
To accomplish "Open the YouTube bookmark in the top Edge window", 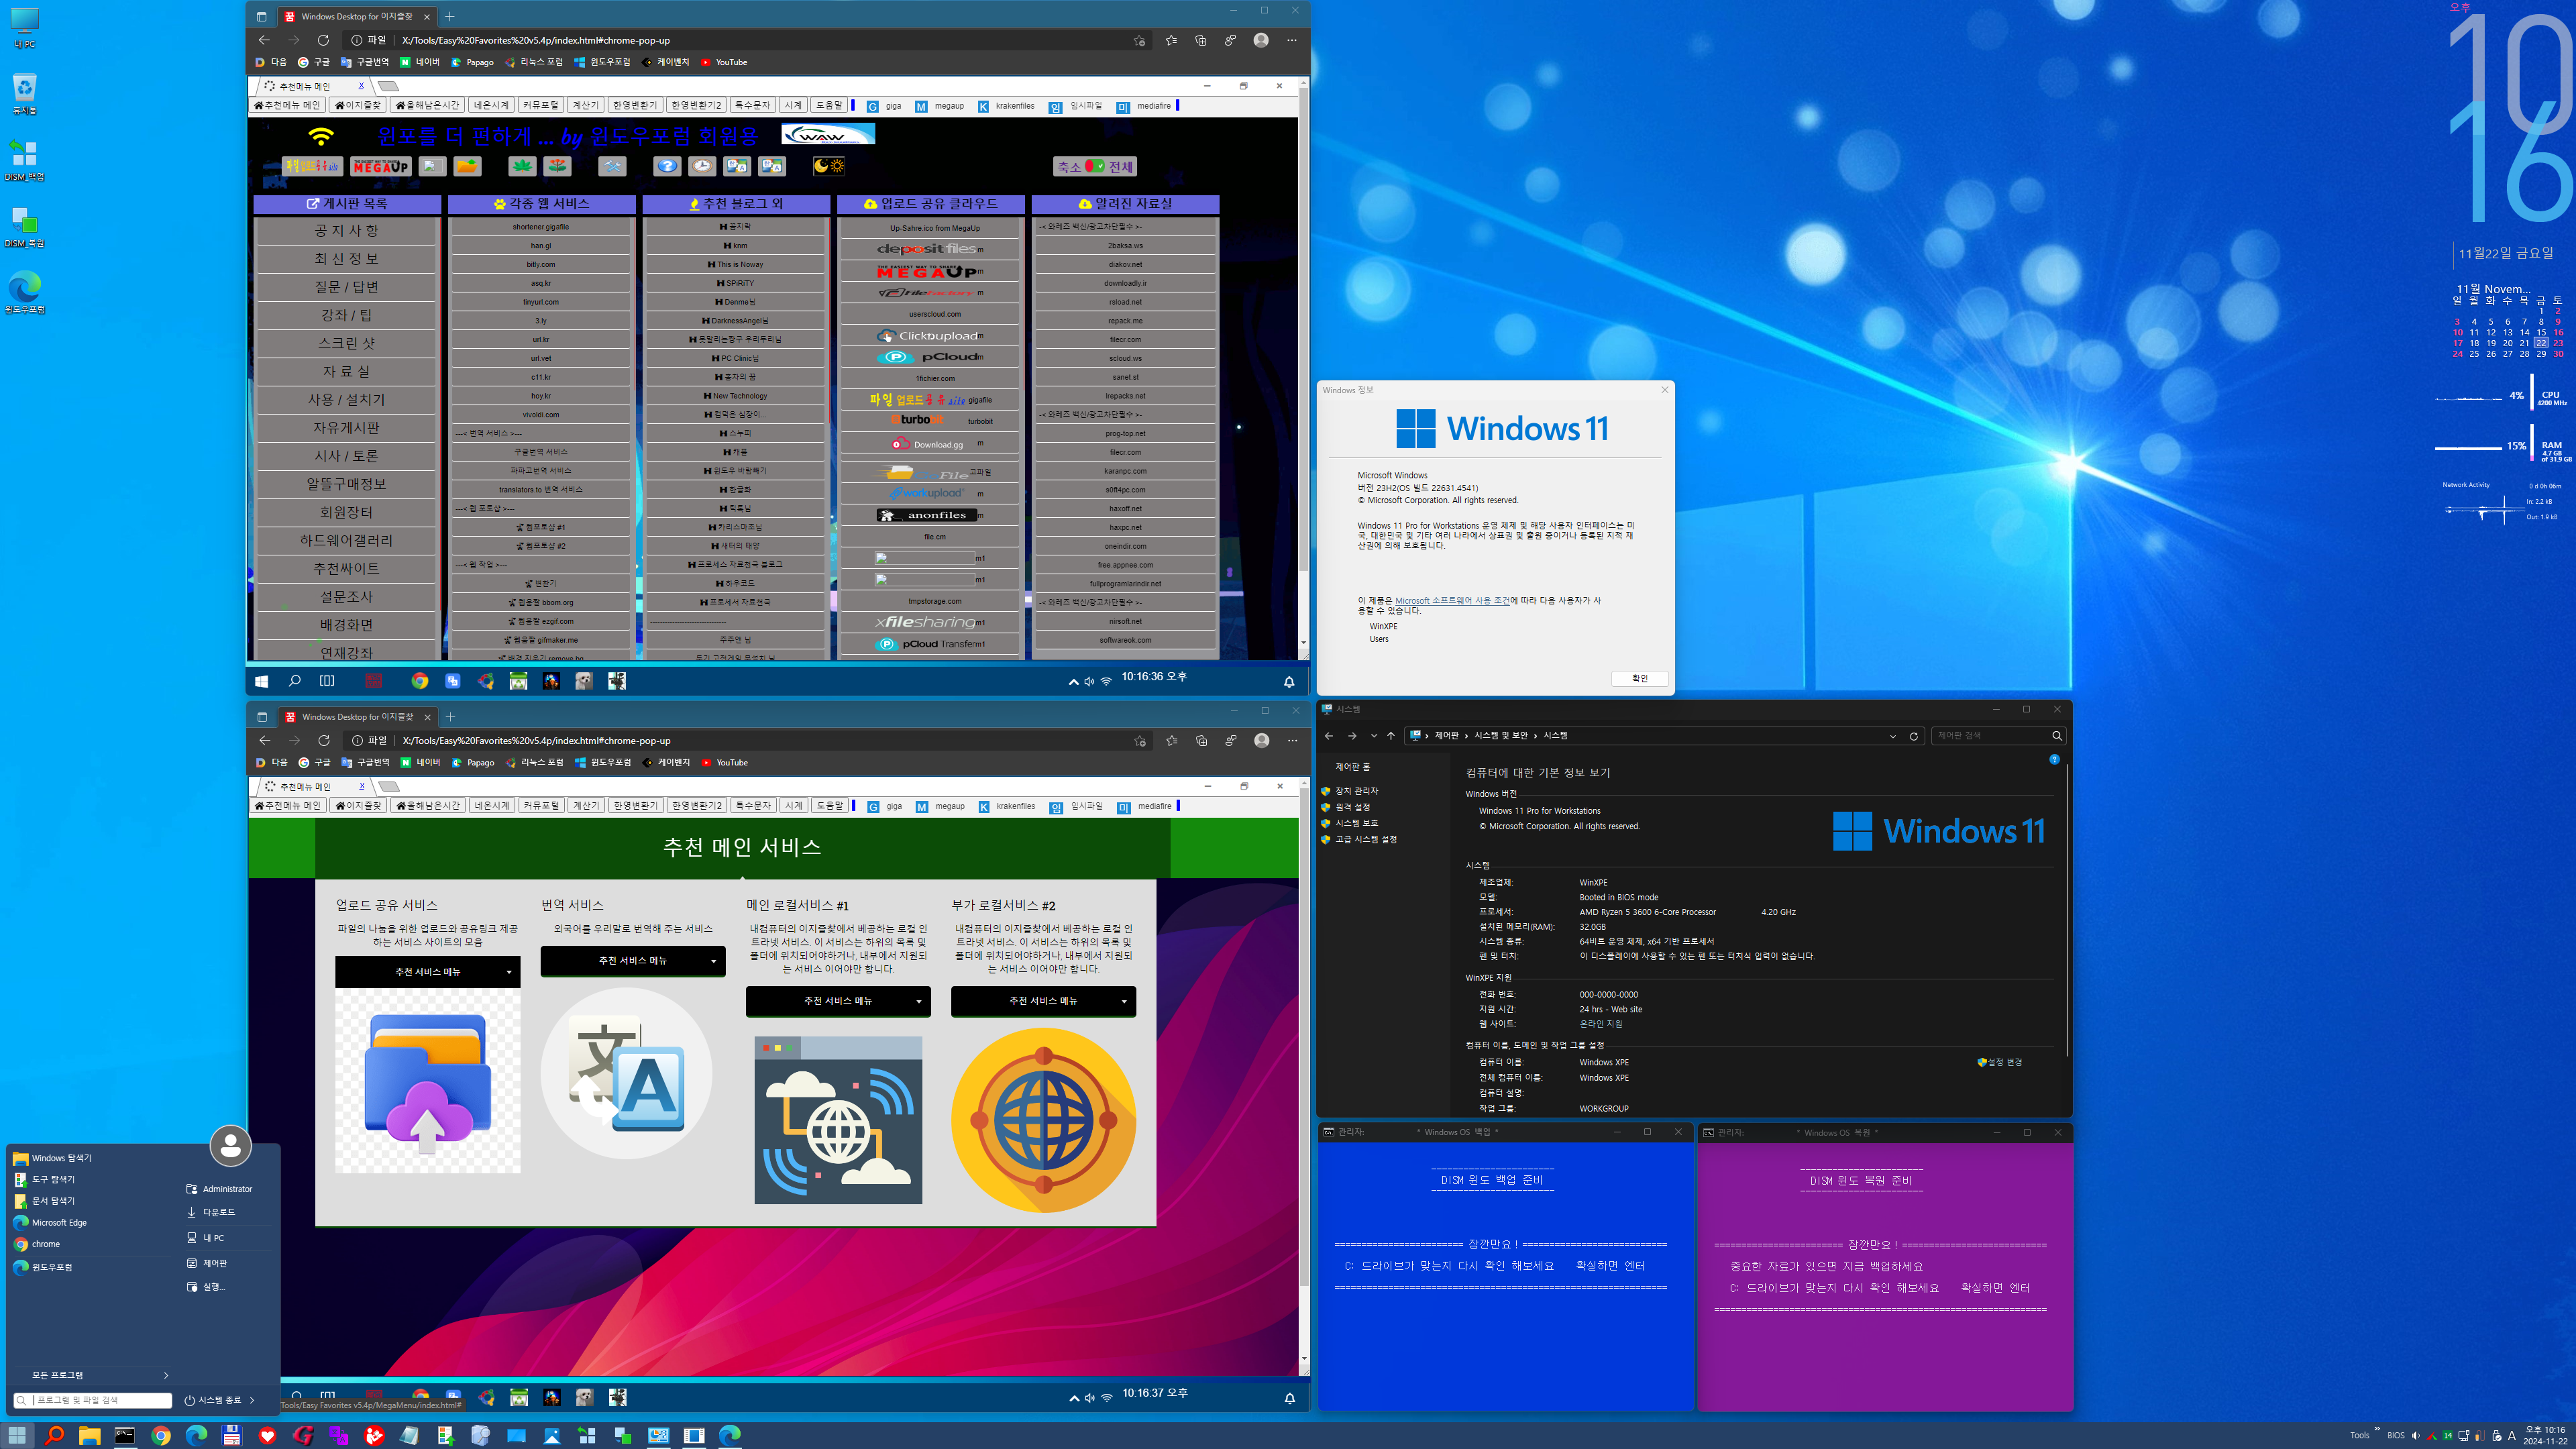I will (x=724, y=62).
